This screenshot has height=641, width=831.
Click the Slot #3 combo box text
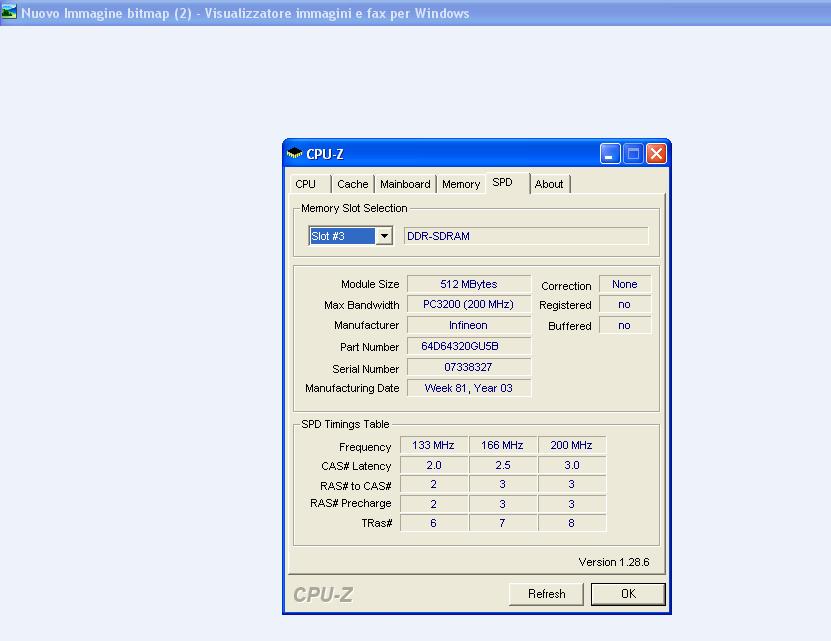pos(342,236)
